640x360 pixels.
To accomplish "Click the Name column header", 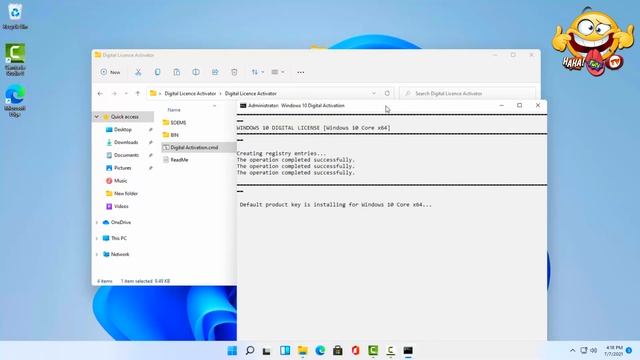I will point(174,110).
